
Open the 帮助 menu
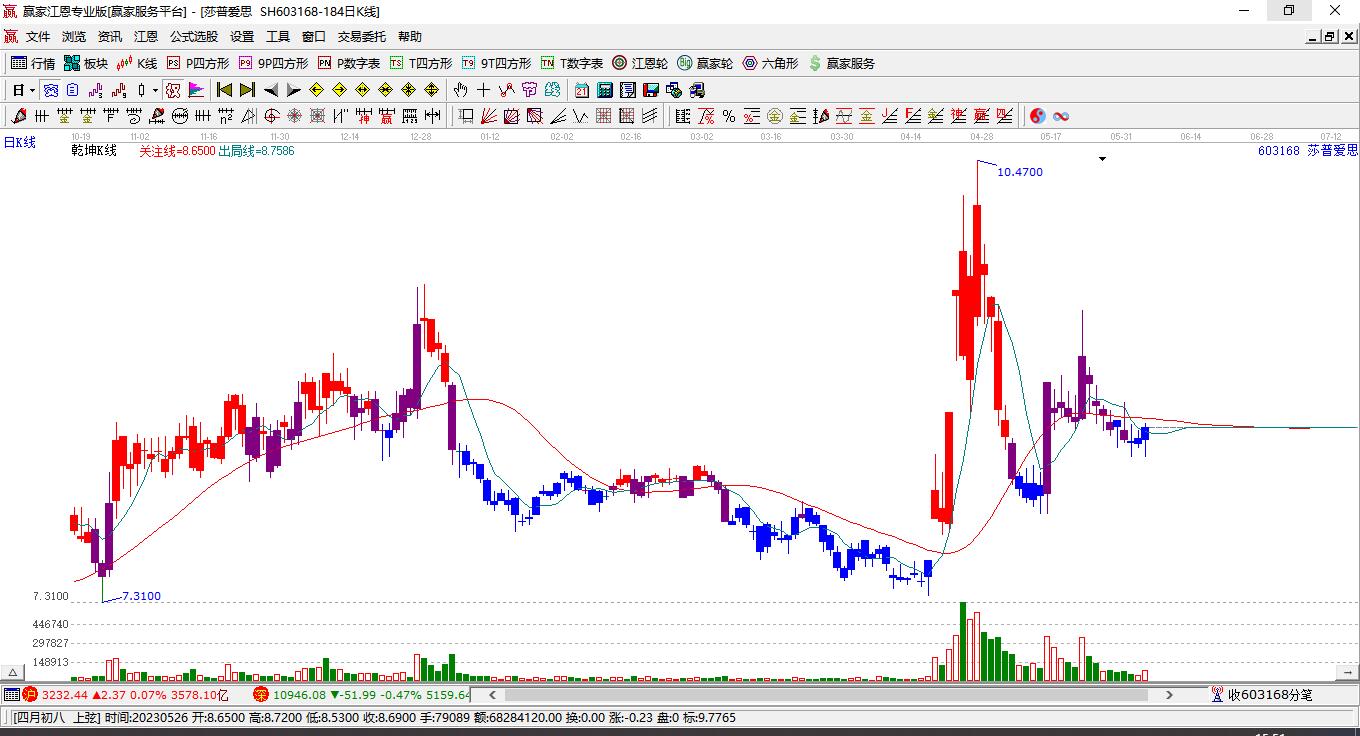[x=410, y=37]
